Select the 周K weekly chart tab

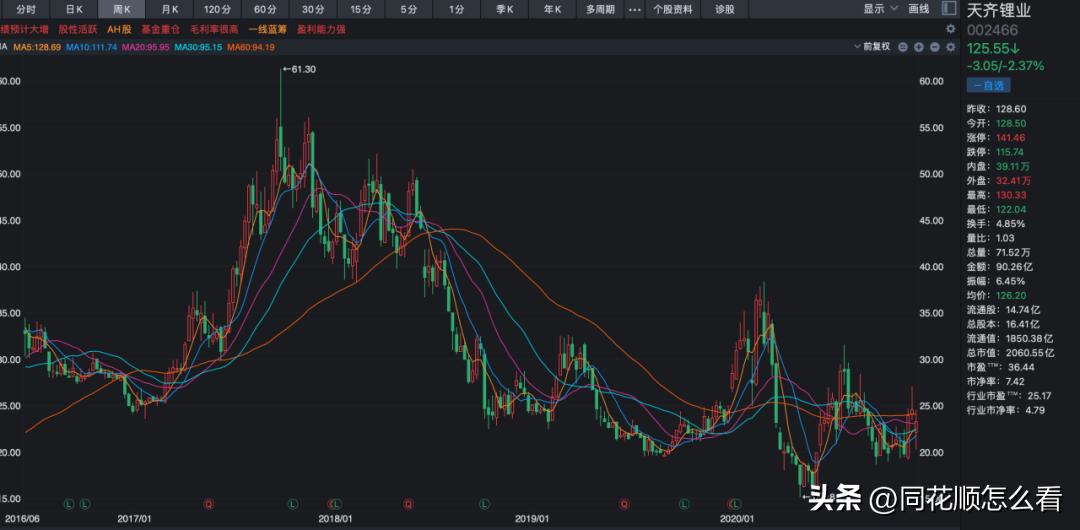[x=122, y=9]
